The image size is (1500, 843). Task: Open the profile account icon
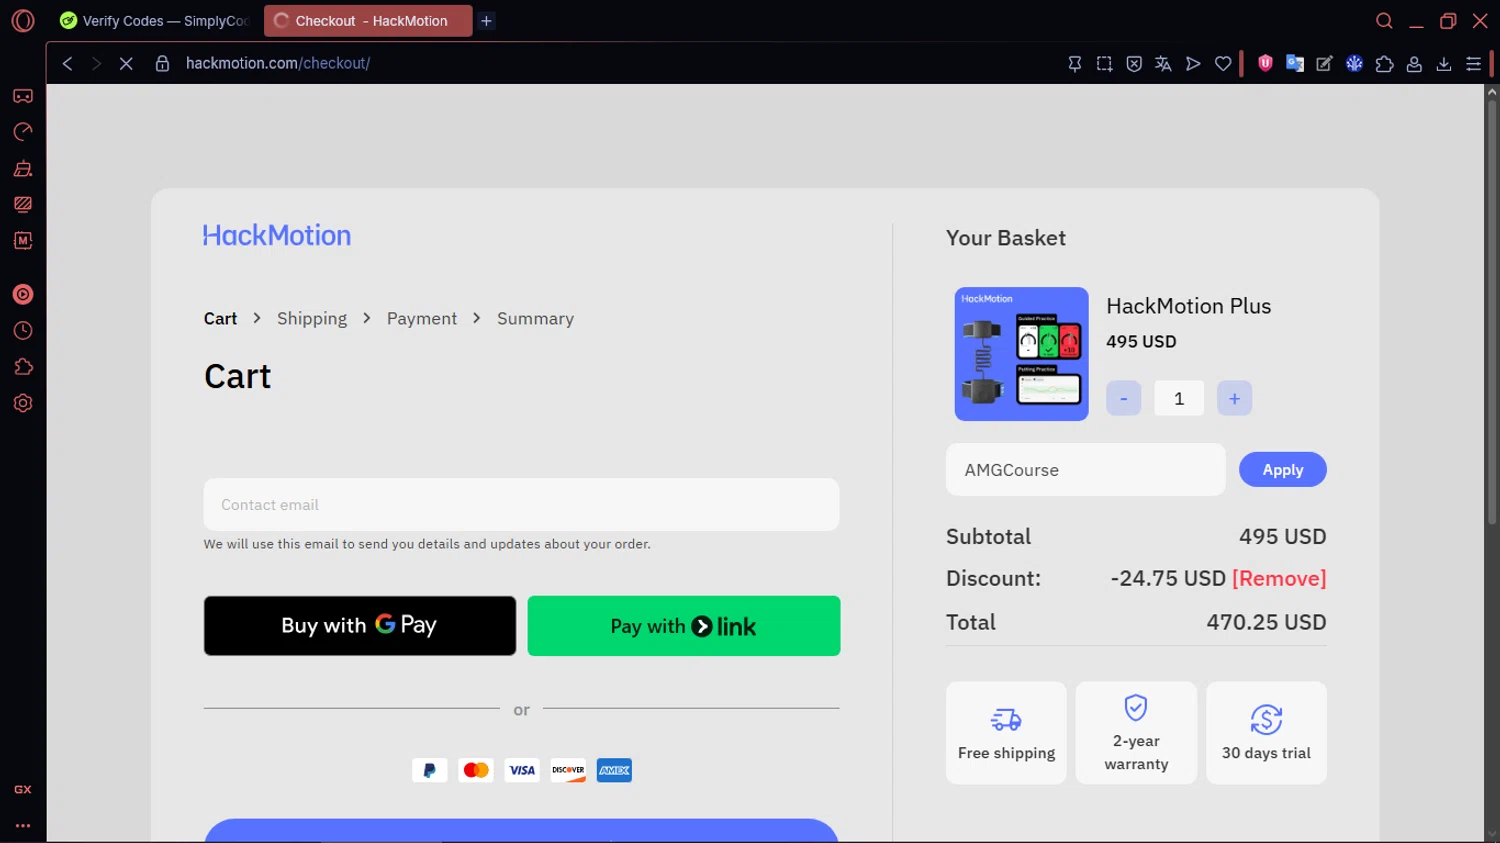tap(1414, 63)
